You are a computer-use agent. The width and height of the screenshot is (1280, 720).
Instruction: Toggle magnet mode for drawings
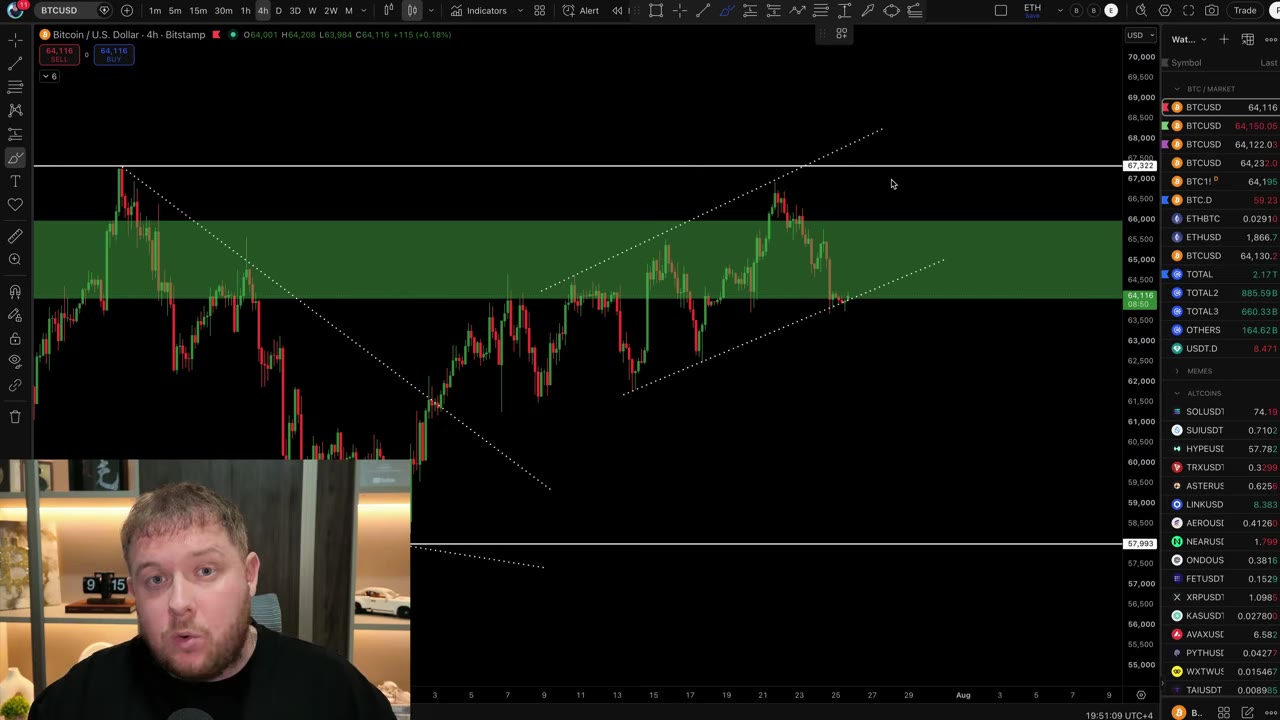click(15, 292)
